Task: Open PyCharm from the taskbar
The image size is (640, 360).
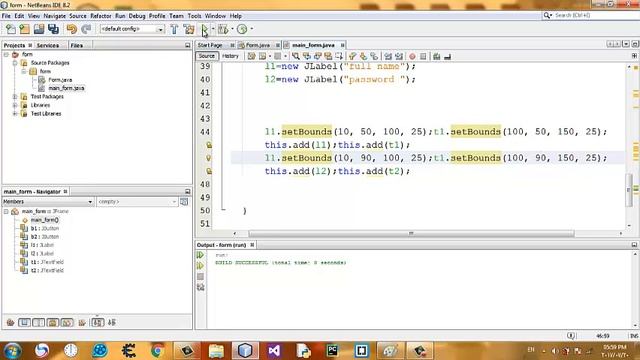Action: click(332, 350)
